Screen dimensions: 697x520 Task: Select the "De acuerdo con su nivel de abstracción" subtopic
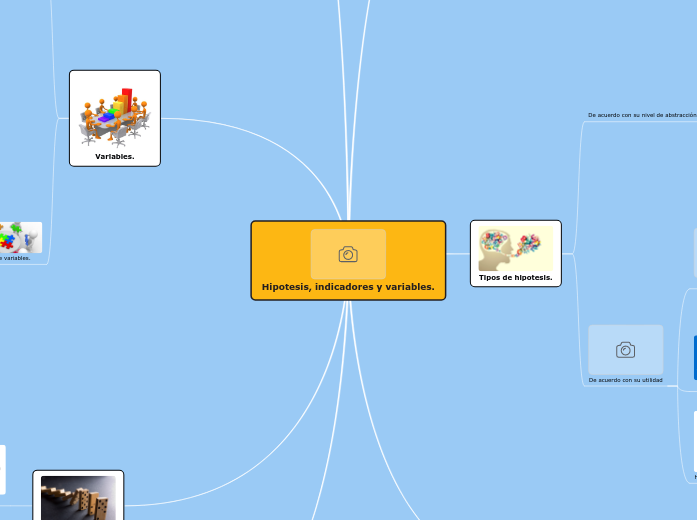coord(640,115)
